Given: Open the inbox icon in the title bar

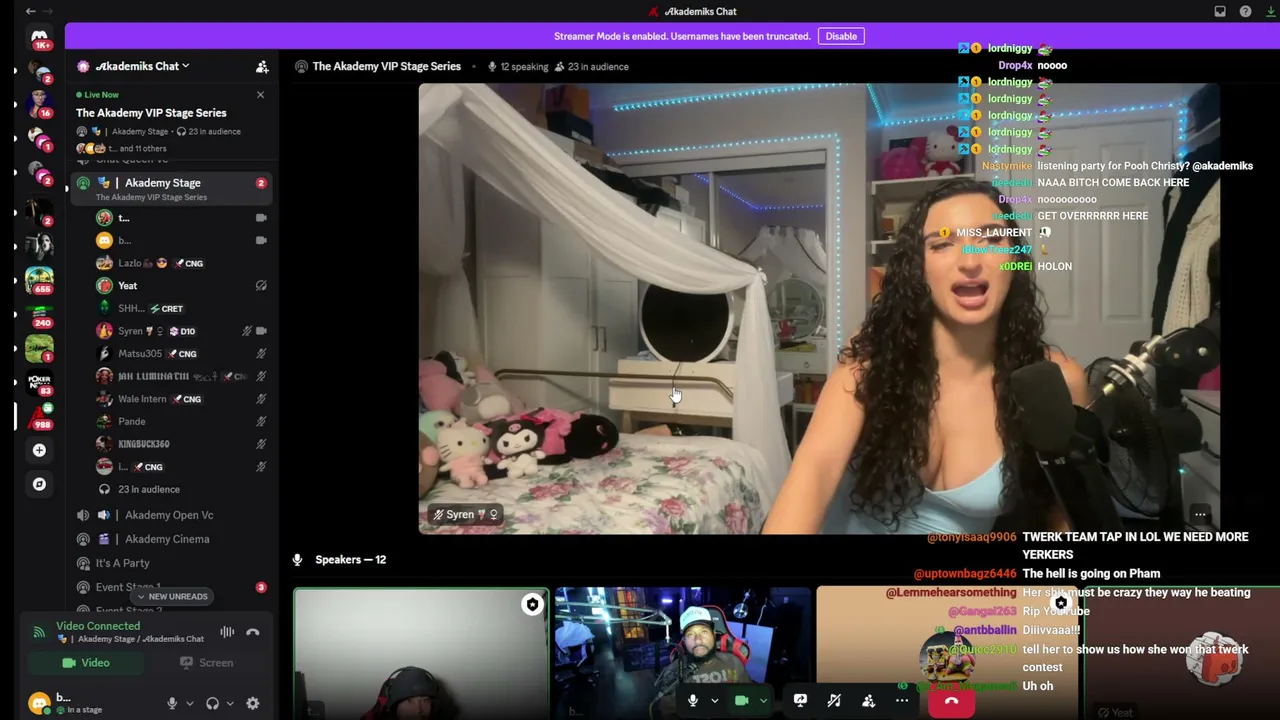Looking at the screenshot, I should tap(1220, 11).
